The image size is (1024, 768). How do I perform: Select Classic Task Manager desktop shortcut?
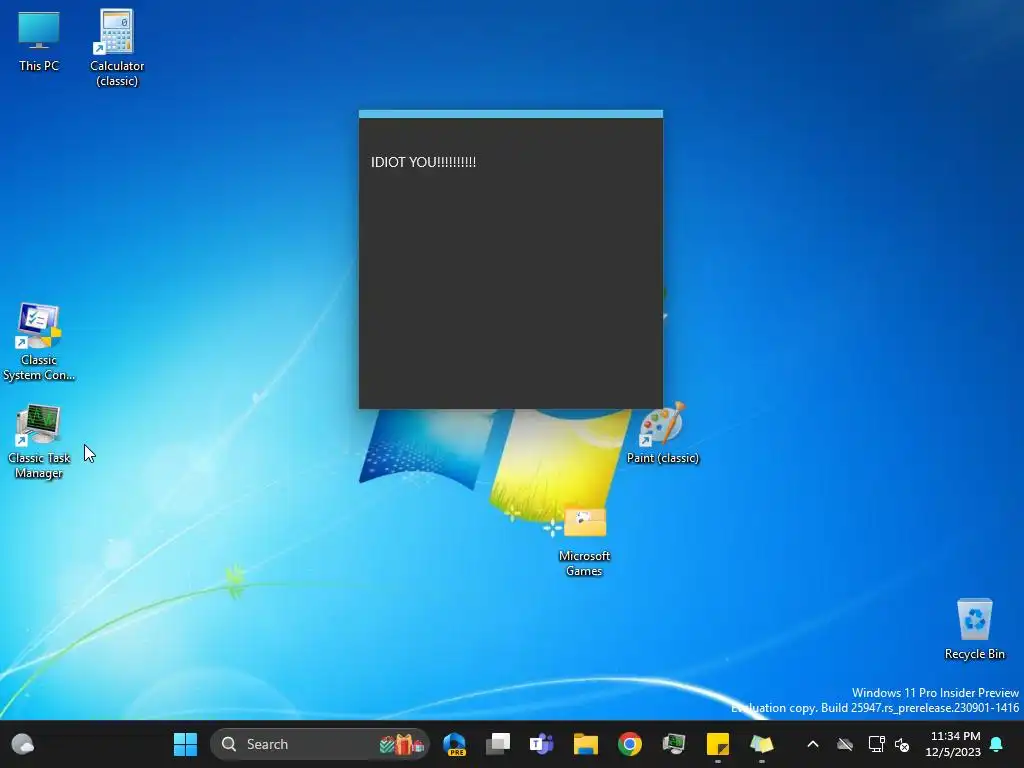pyautogui.click(x=39, y=441)
